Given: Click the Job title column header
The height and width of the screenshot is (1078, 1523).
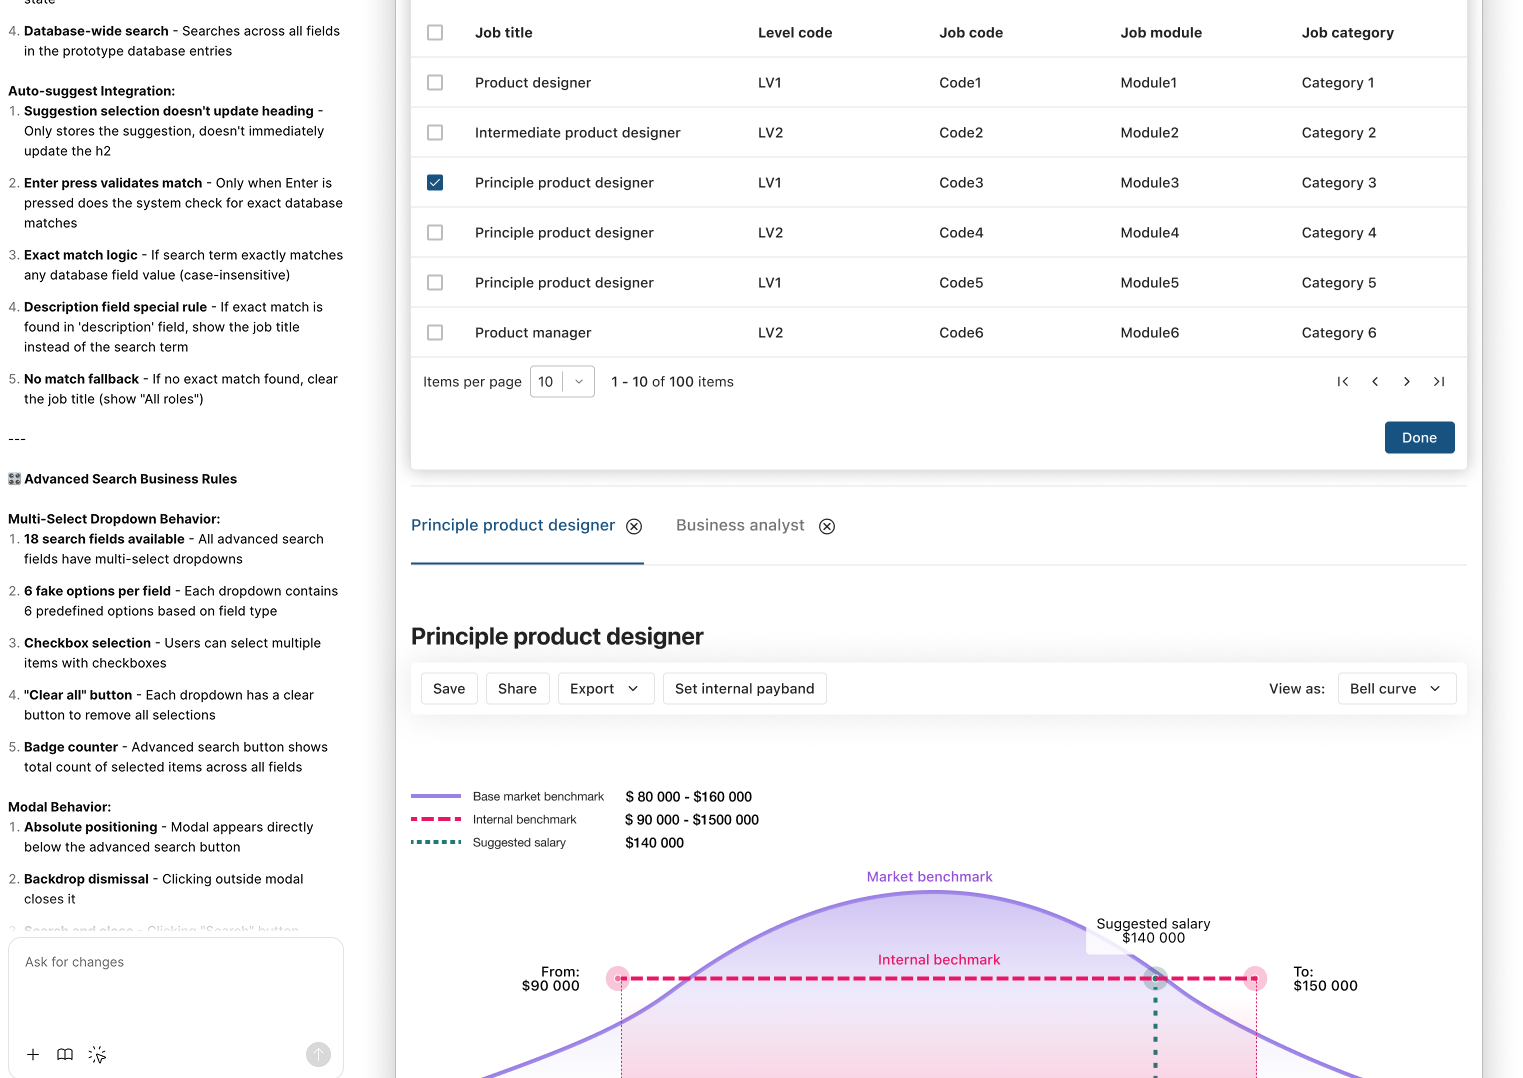Looking at the screenshot, I should tap(503, 32).
